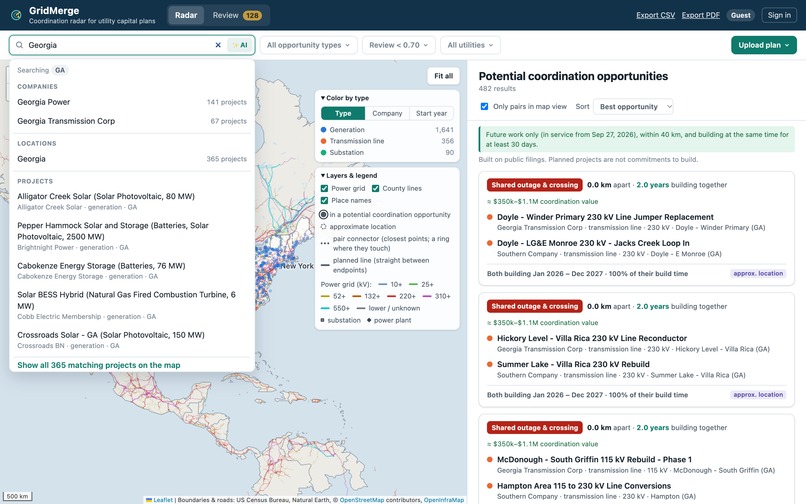The width and height of the screenshot is (806, 504).
Task: Select Type color mode
Action: (x=343, y=113)
